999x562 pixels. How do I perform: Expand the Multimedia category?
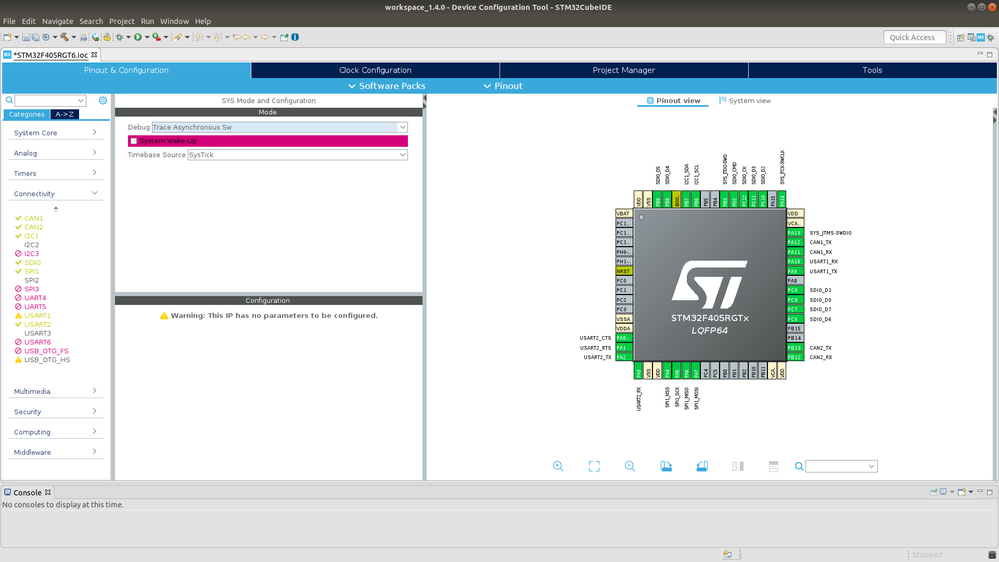[x=55, y=391]
